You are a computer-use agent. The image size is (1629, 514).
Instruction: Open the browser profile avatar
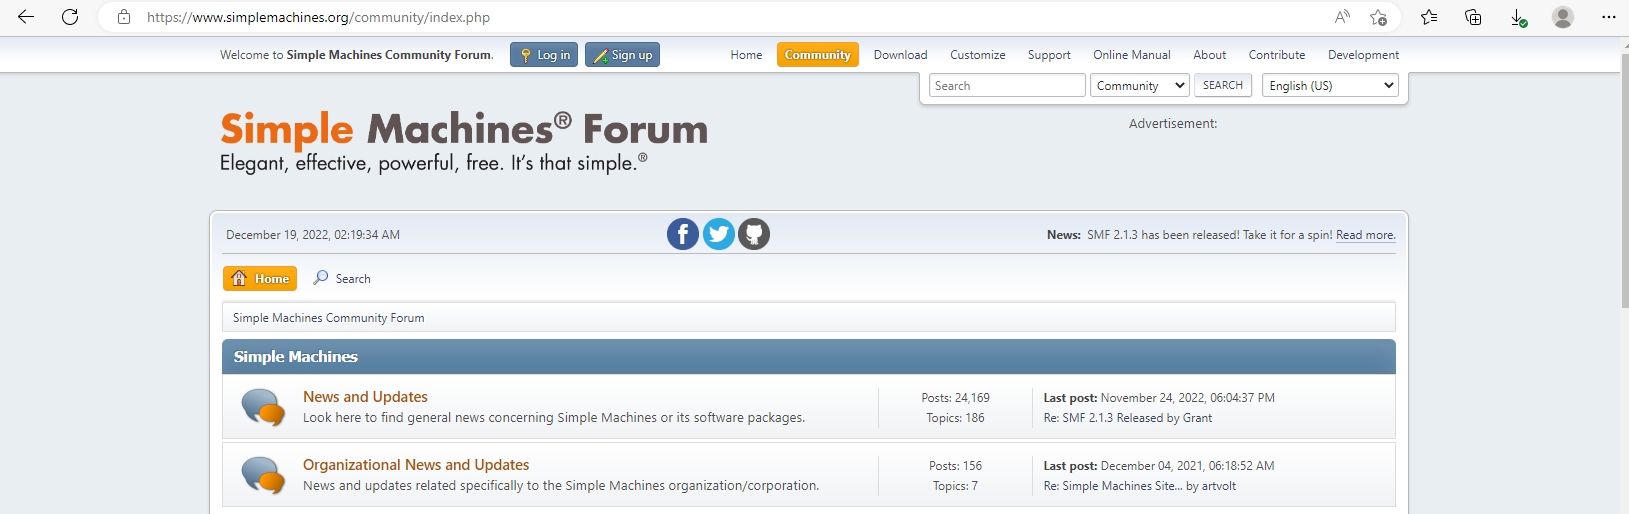click(x=1563, y=17)
